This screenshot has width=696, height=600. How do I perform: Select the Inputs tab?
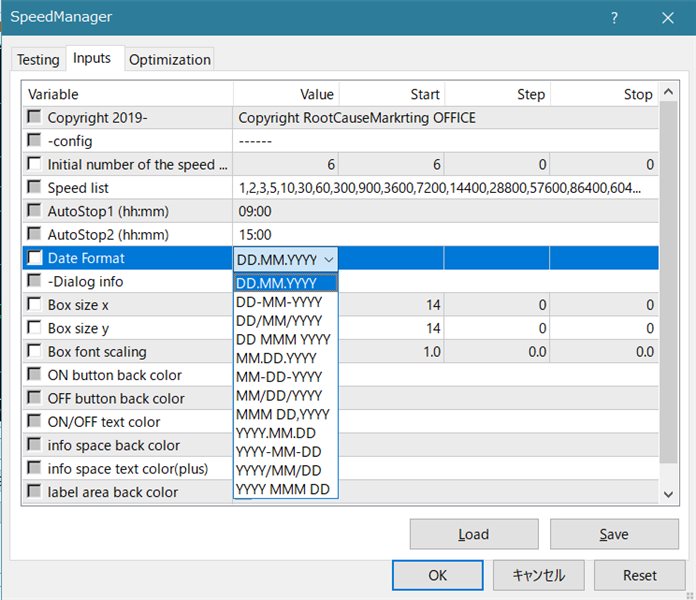(x=92, y=58)
